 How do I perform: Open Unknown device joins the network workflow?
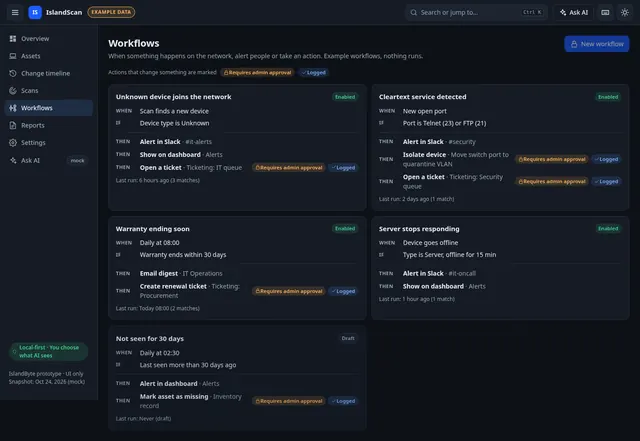pos(173,97)
